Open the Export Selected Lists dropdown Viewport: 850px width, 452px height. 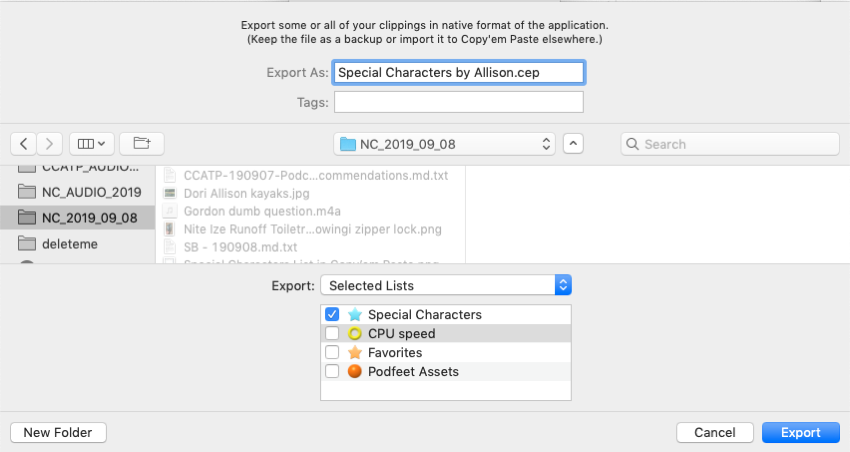click(x=446, y=286)
